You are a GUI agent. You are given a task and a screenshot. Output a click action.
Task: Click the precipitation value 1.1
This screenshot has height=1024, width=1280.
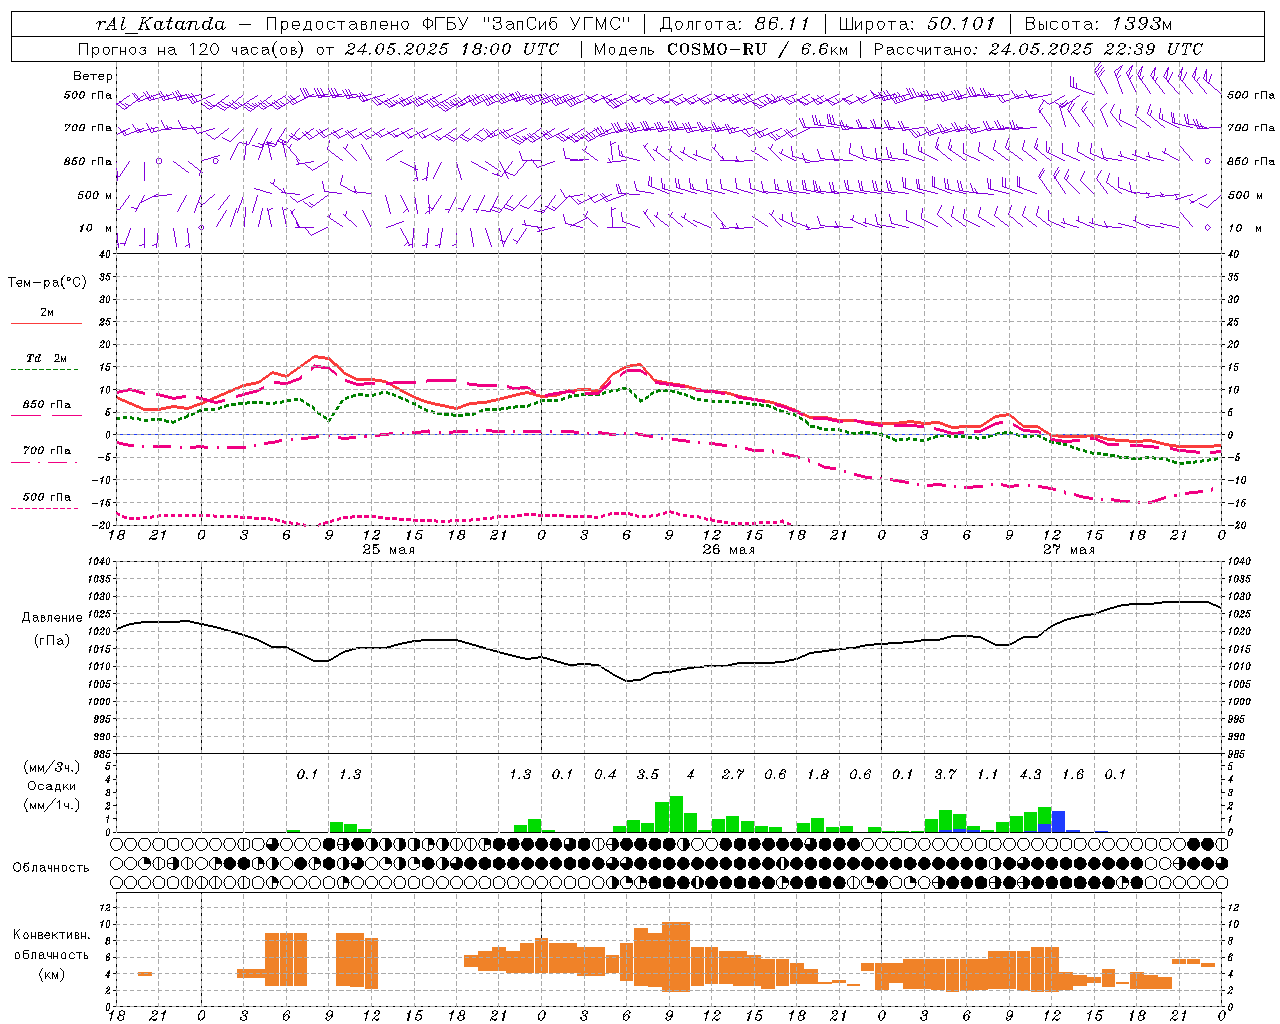988,774
